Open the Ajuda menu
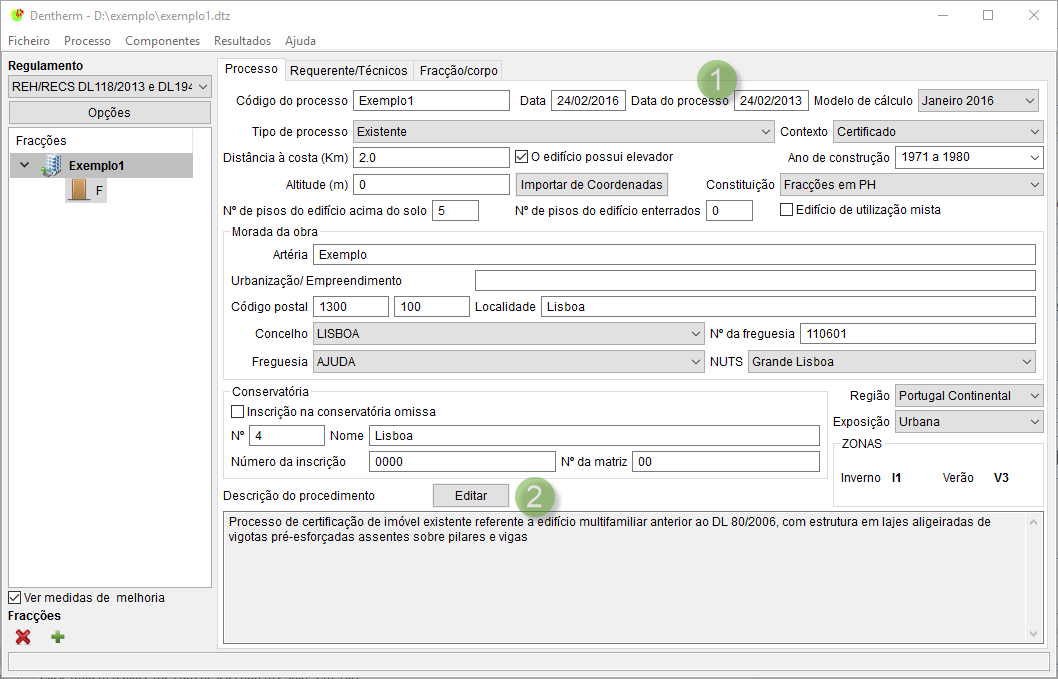Screen dimensions: 1058x679 pyautogui.click(x=300, y=41)
